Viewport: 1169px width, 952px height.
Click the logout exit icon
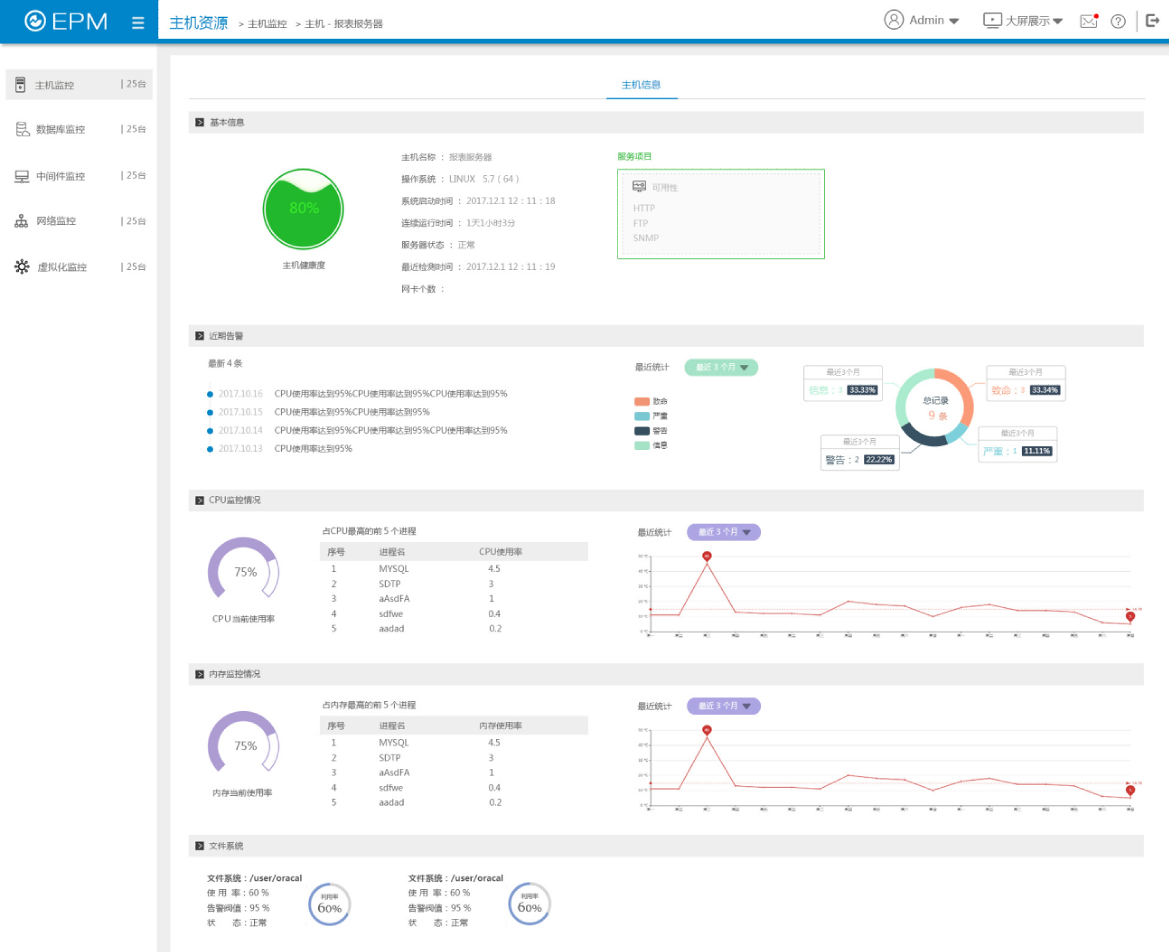[1153, 20]
